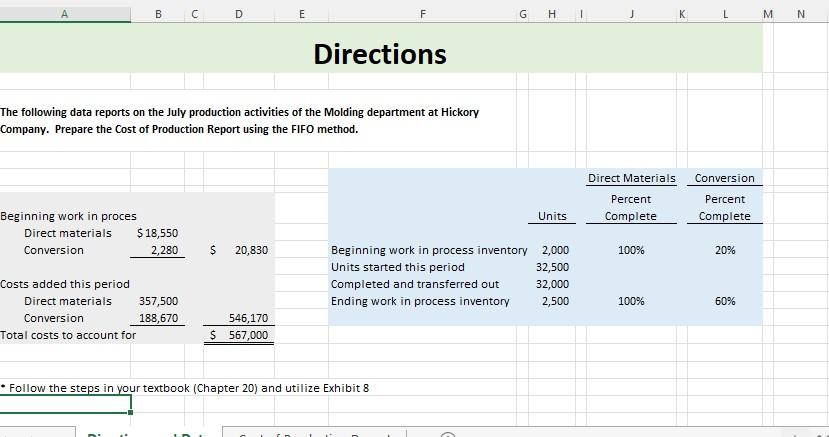829x437 pixels.
Task: Grab the fill handle of the active cell
Action: (131, 413)
